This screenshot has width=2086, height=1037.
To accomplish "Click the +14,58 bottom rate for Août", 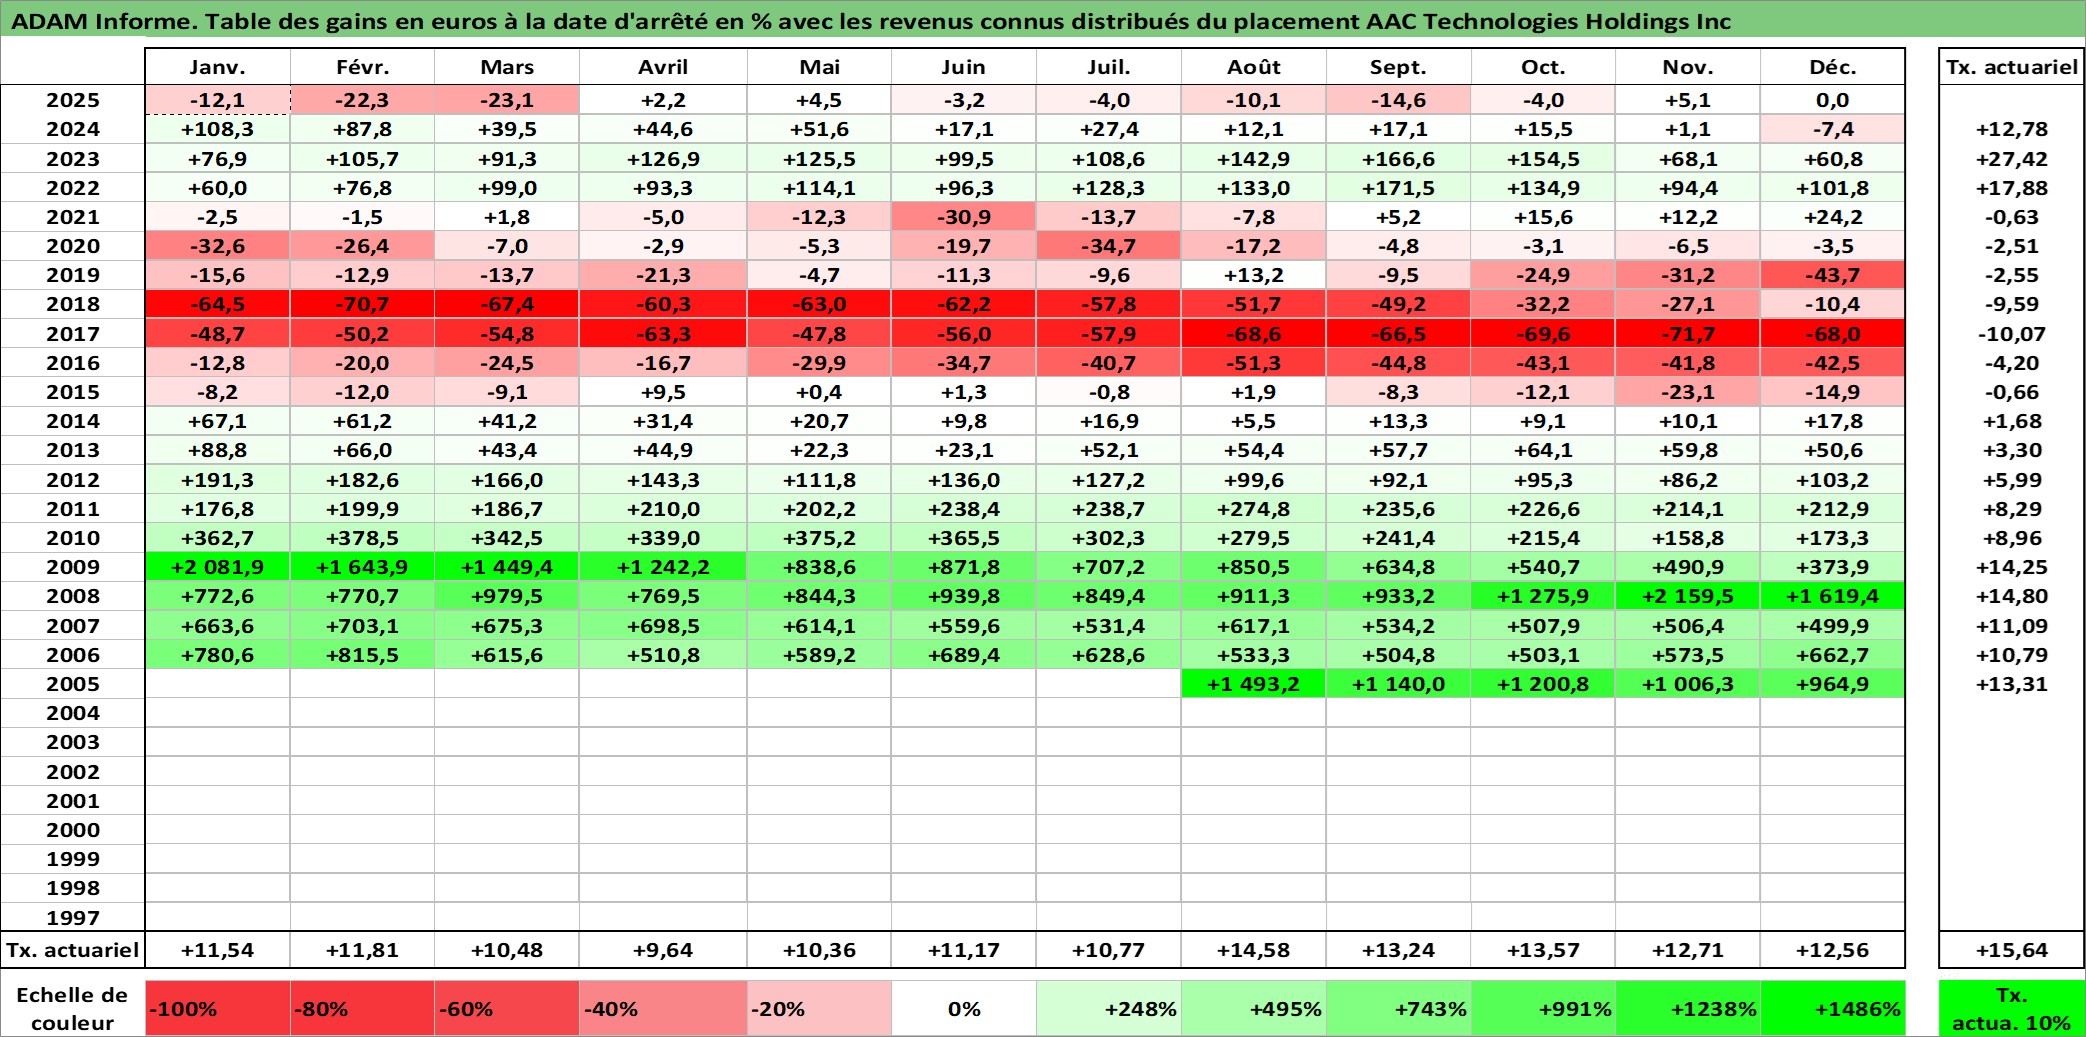I will point(1253,950).
